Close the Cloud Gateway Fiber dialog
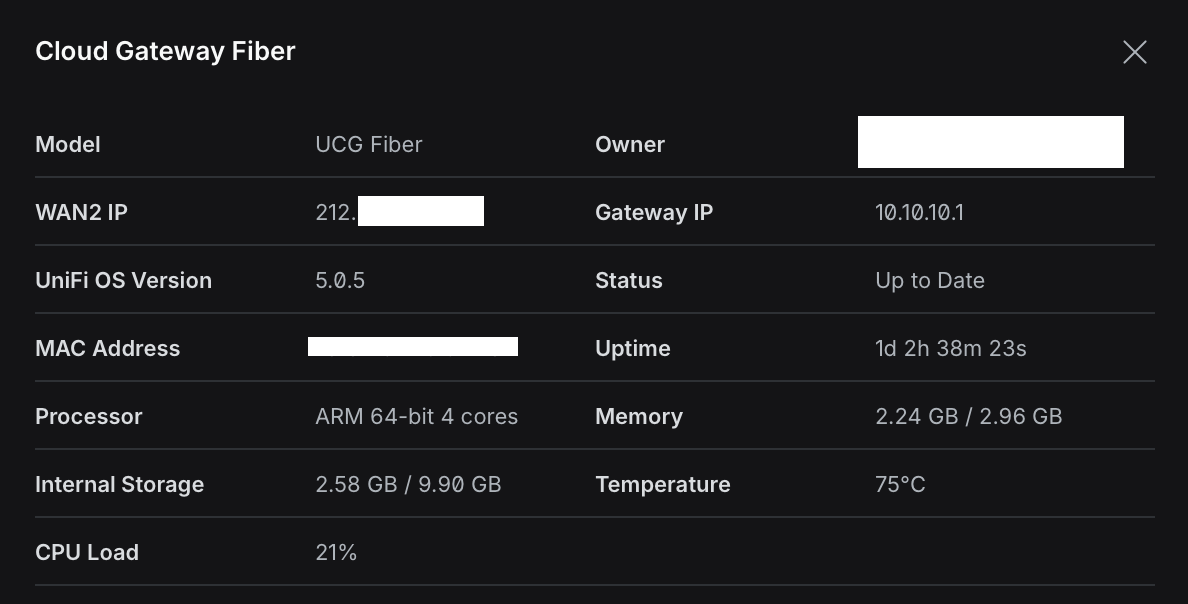 1134,52
